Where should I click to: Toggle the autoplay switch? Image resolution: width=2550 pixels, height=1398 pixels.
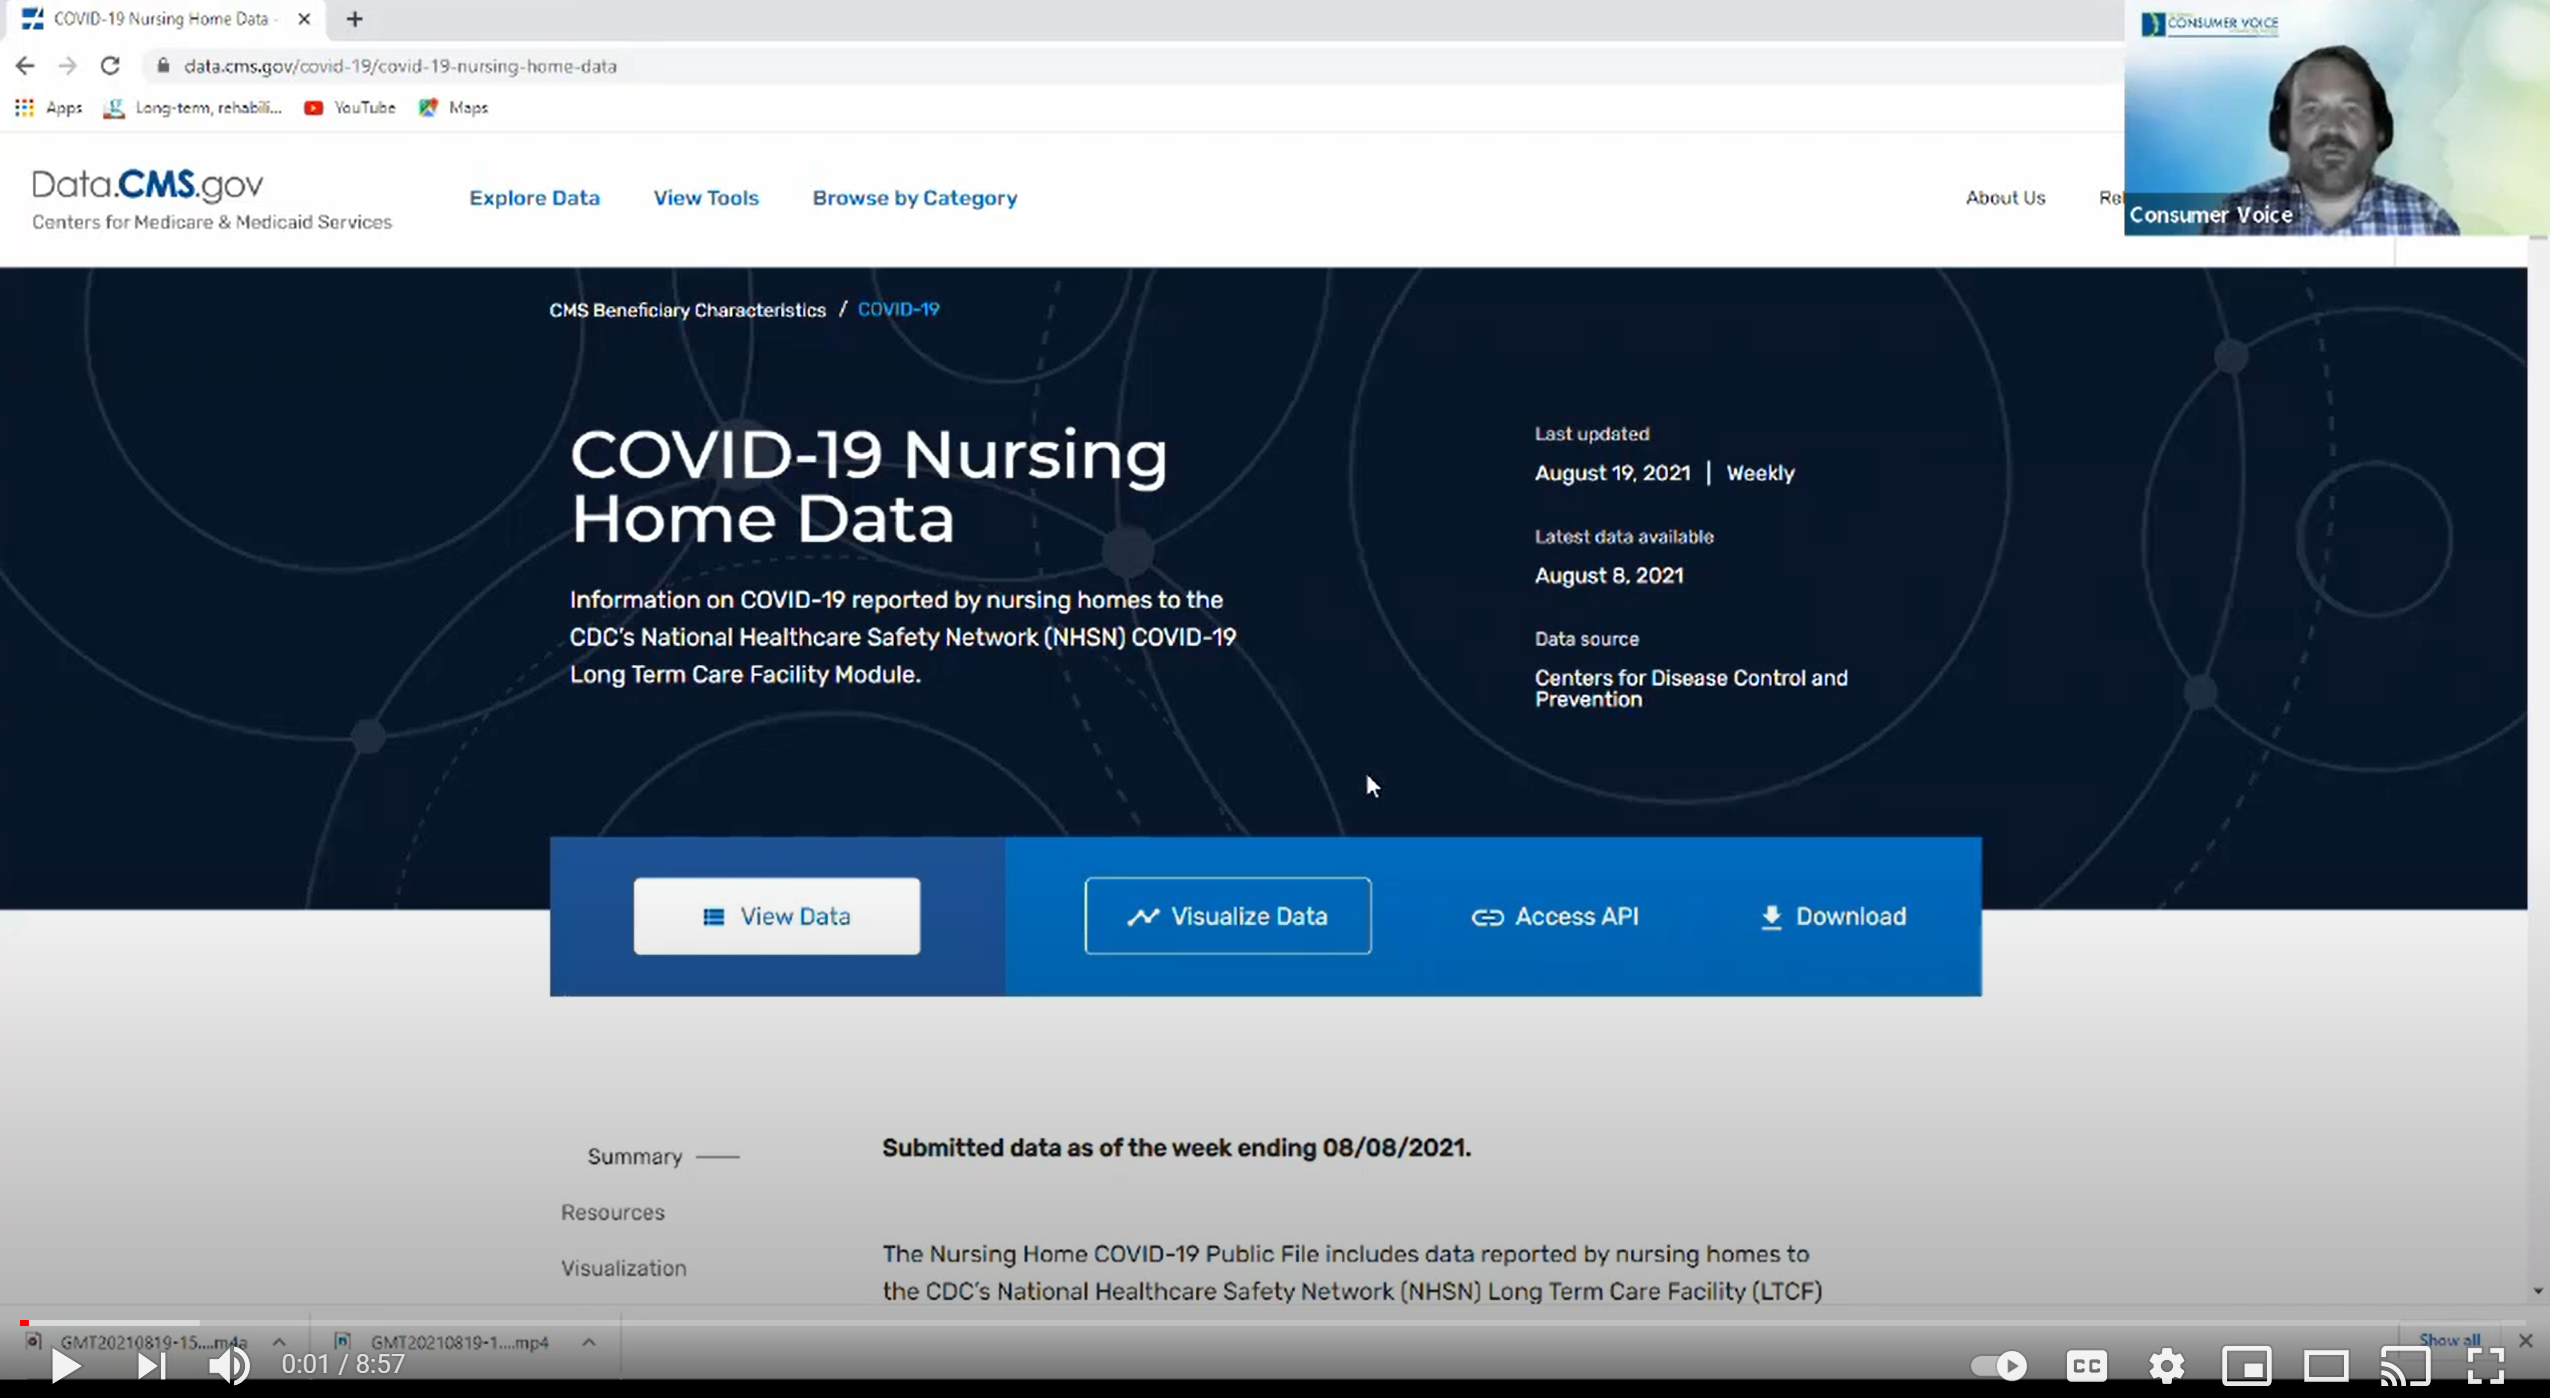click(1998, 1365)
